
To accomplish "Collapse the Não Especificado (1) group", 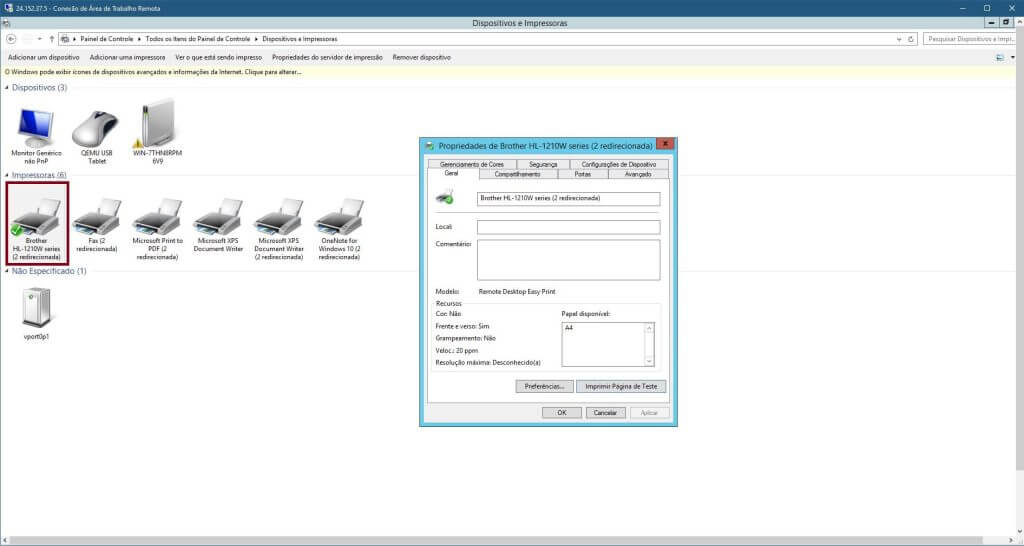I will pos(7,271).
